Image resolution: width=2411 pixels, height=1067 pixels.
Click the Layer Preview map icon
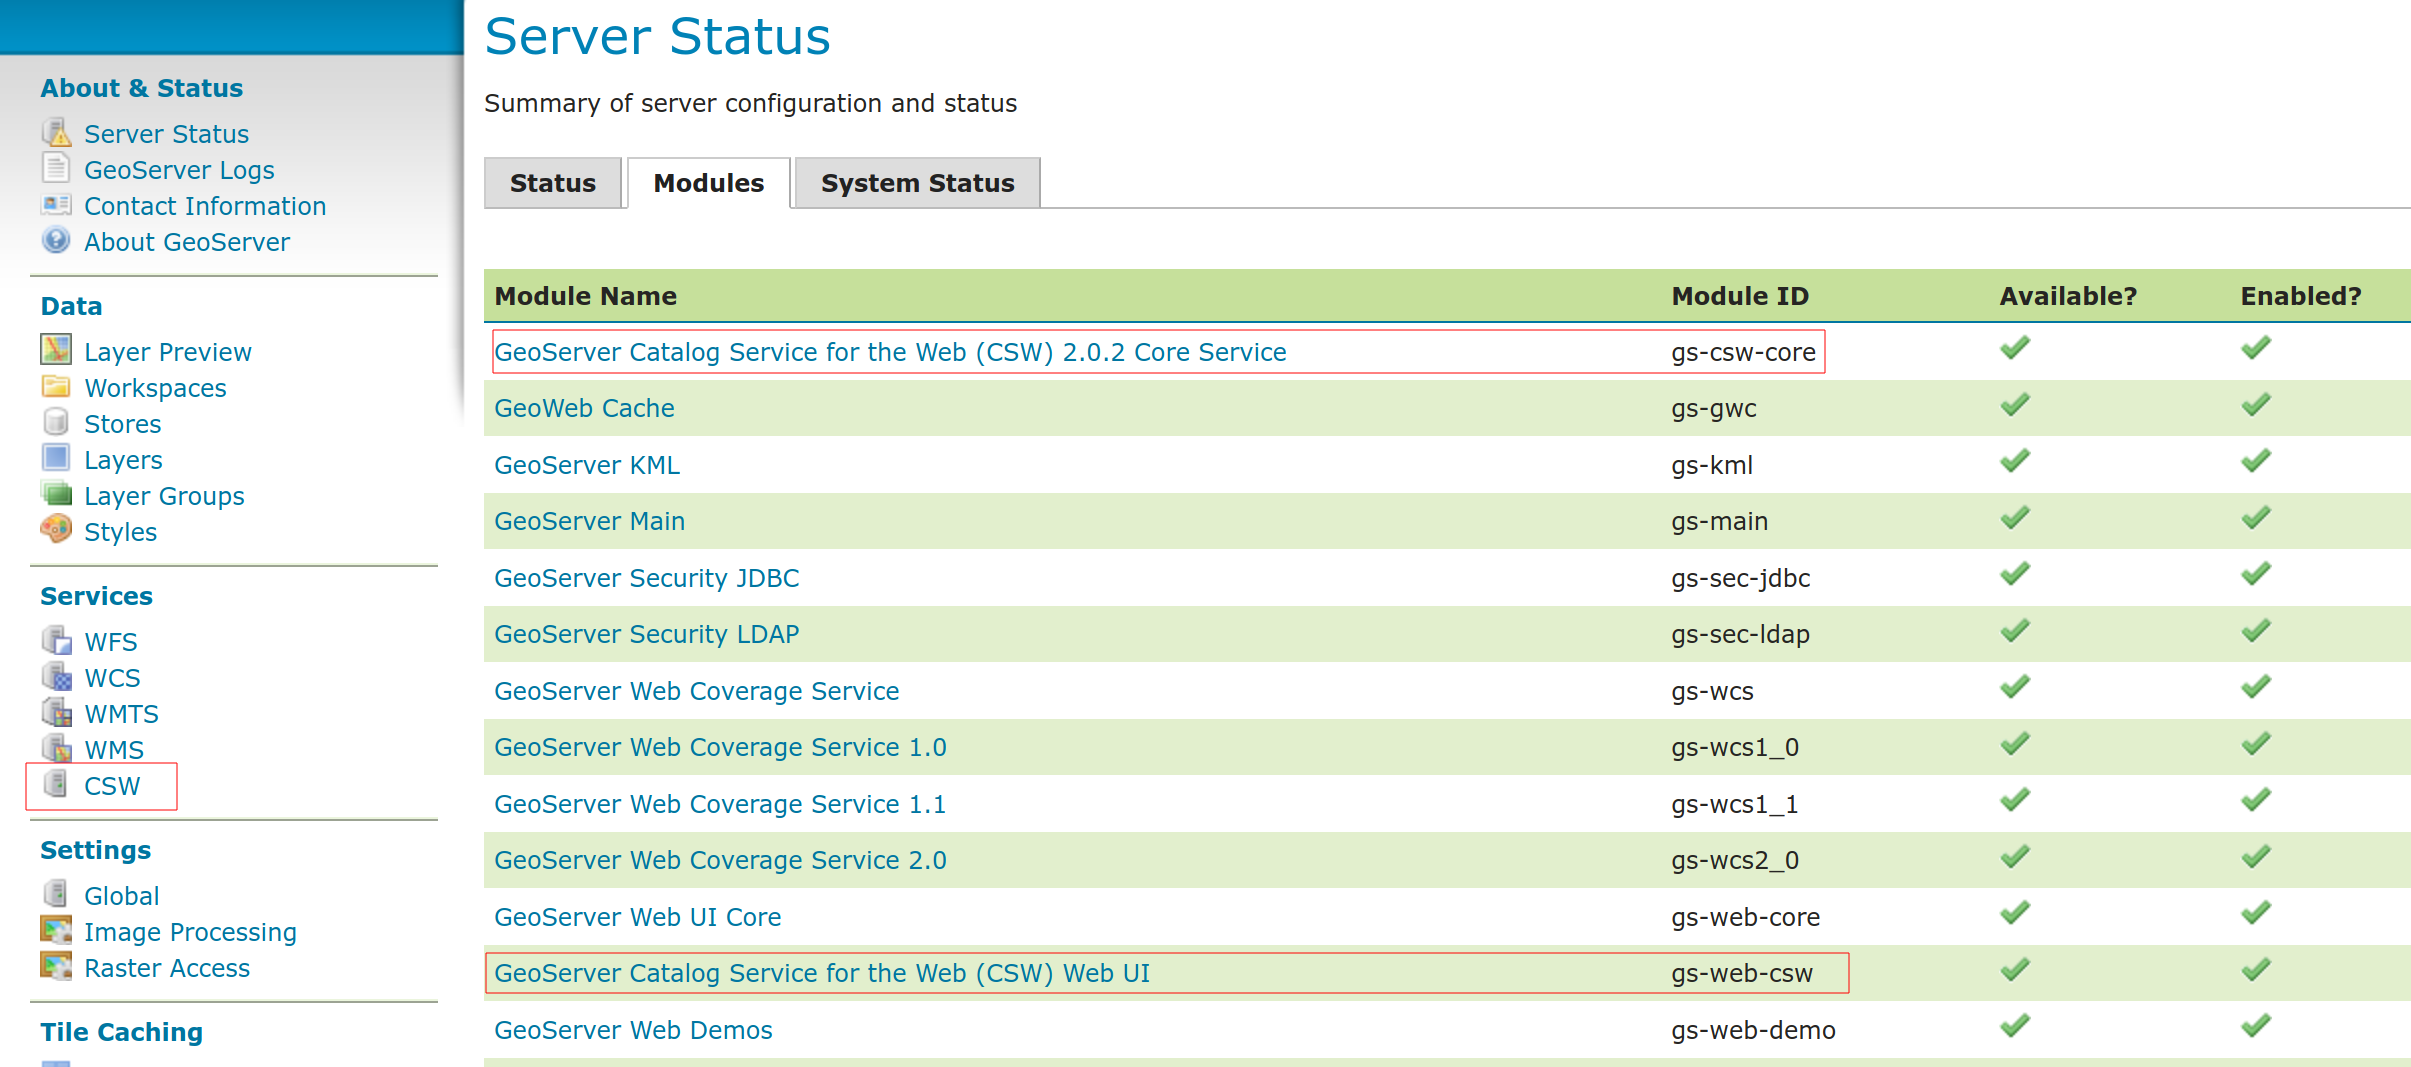click(x=56, y=350)
